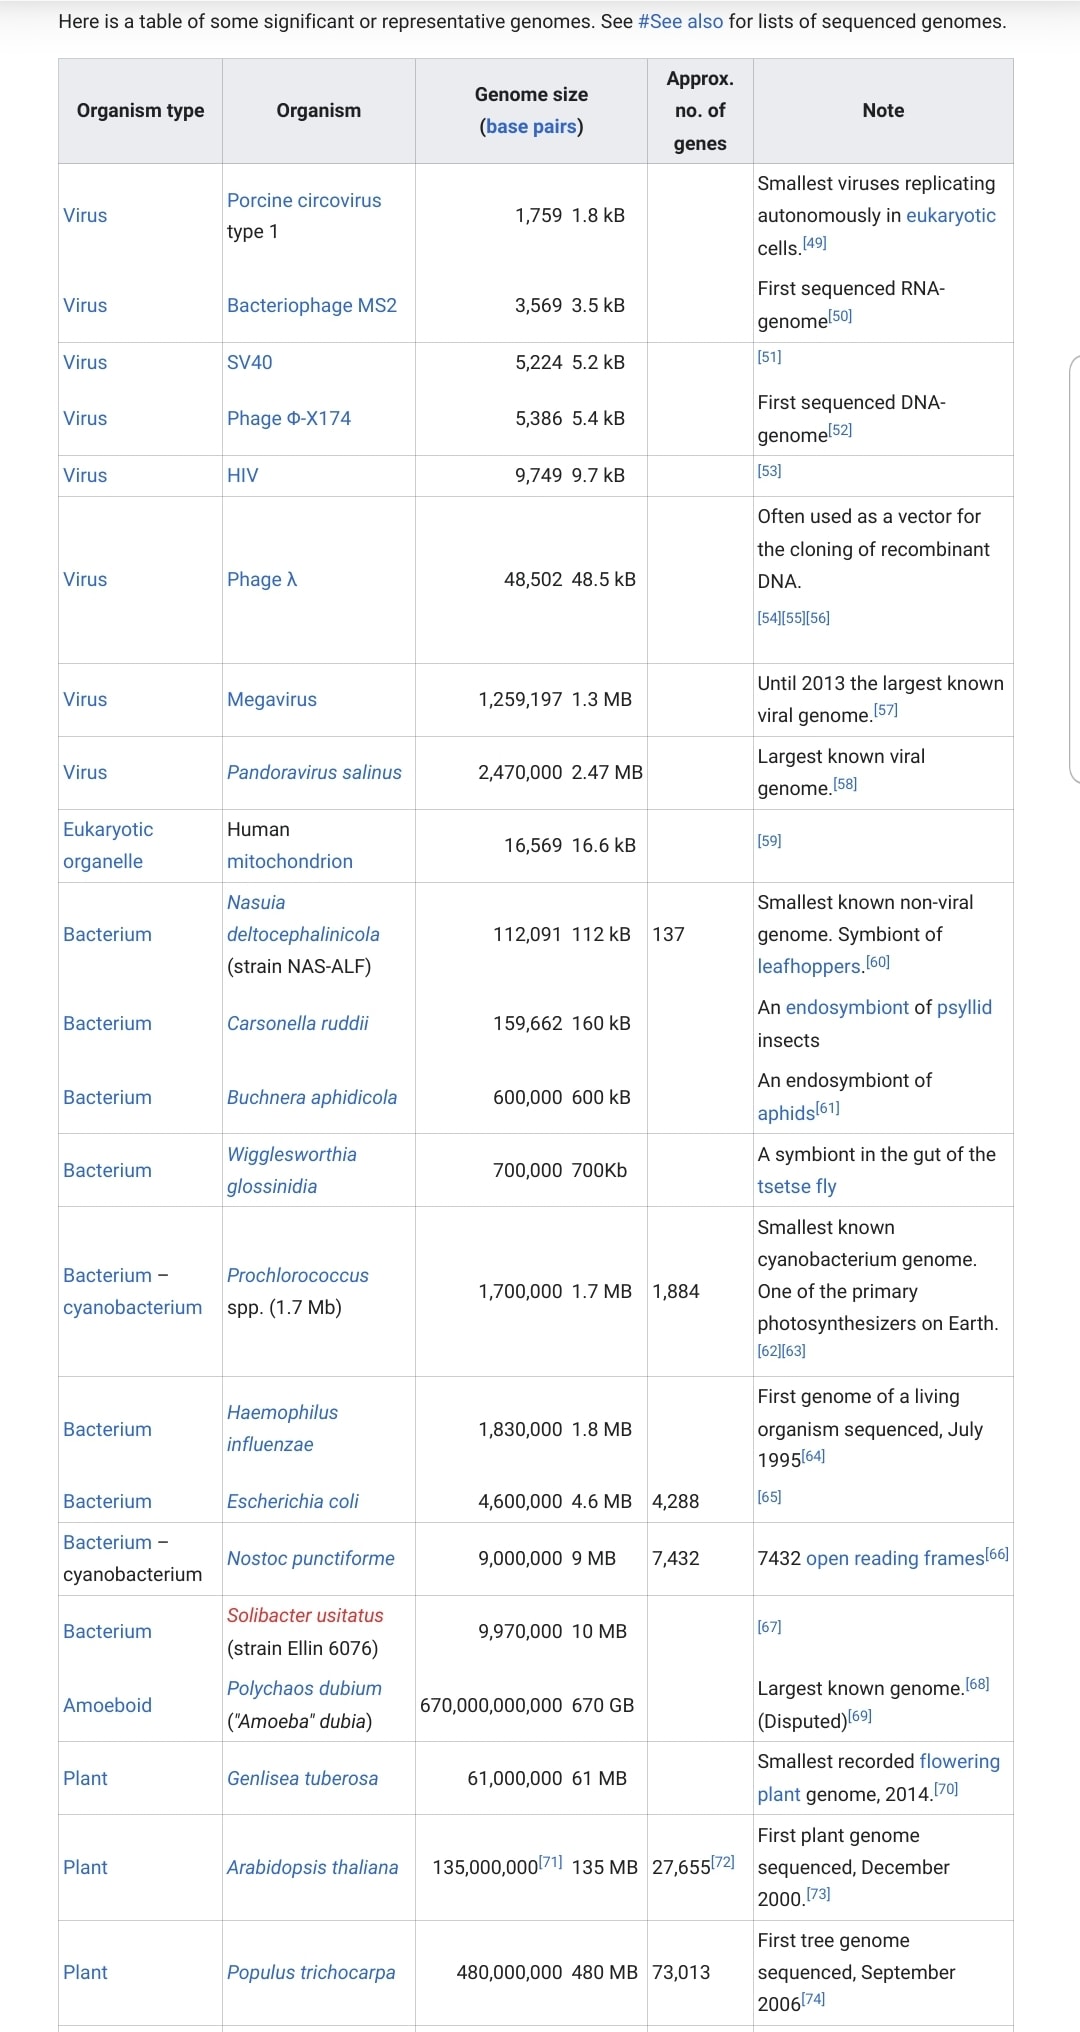The height and width of the screenshot is (2032, 1080).
Task: Open the Porcine circovirus article link
Action: coord(304,200)
